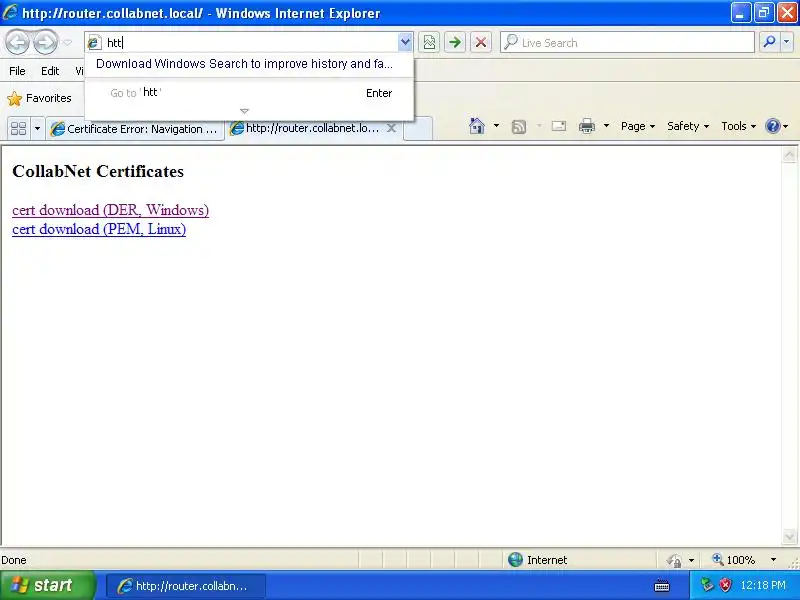Open the Tools menu
Screen dimensions: 800x600
pyautogui.click(x=738, y=127)
